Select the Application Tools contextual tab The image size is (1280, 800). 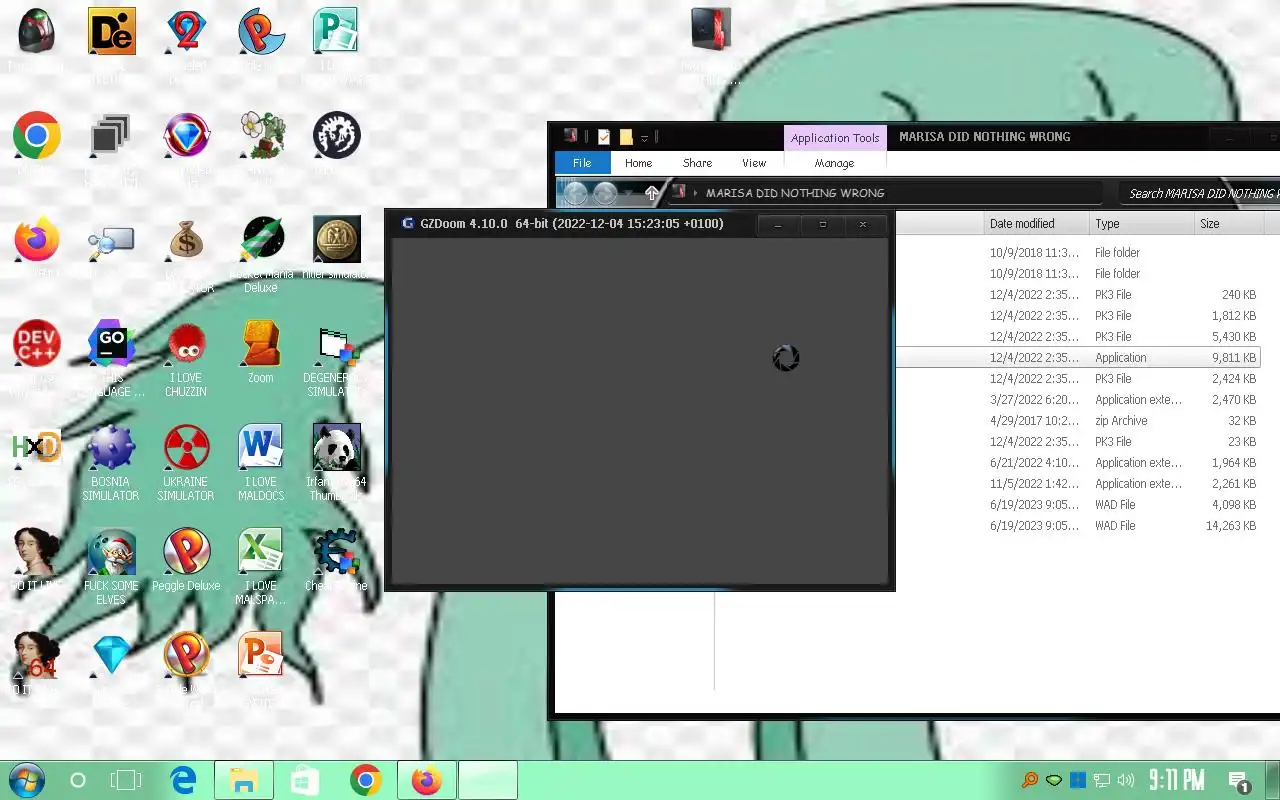click(835, 138)
